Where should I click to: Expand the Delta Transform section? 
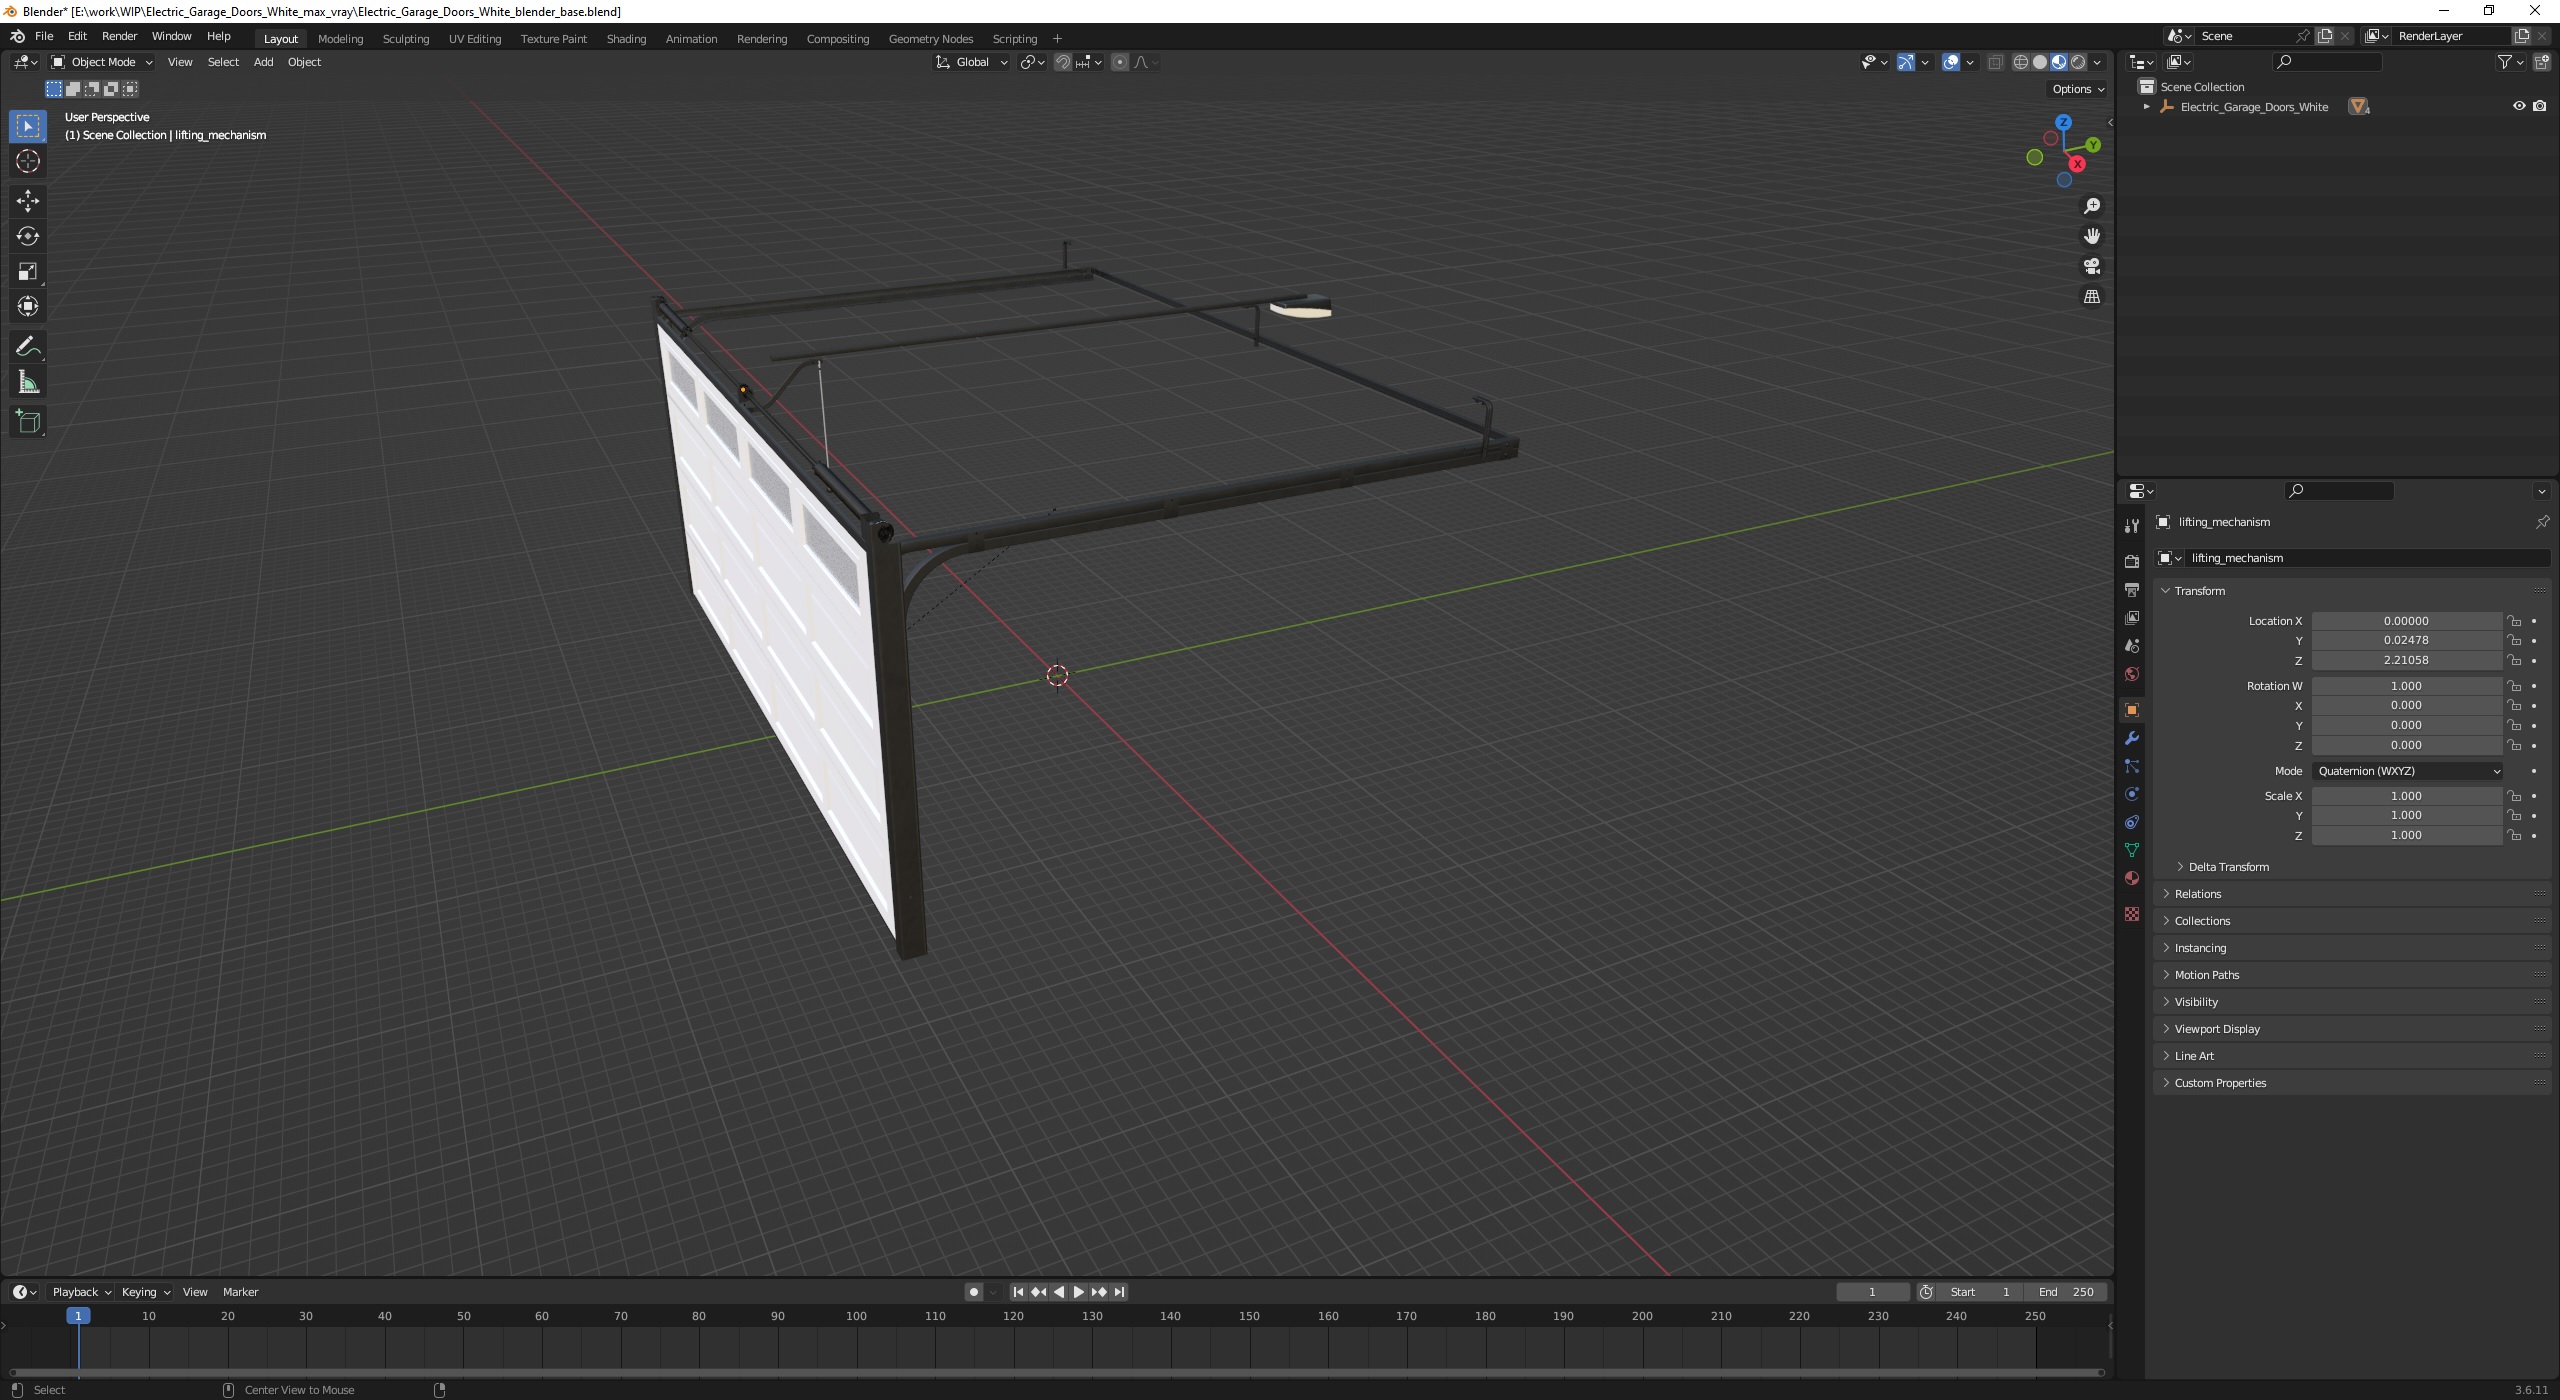point(2228,867)
